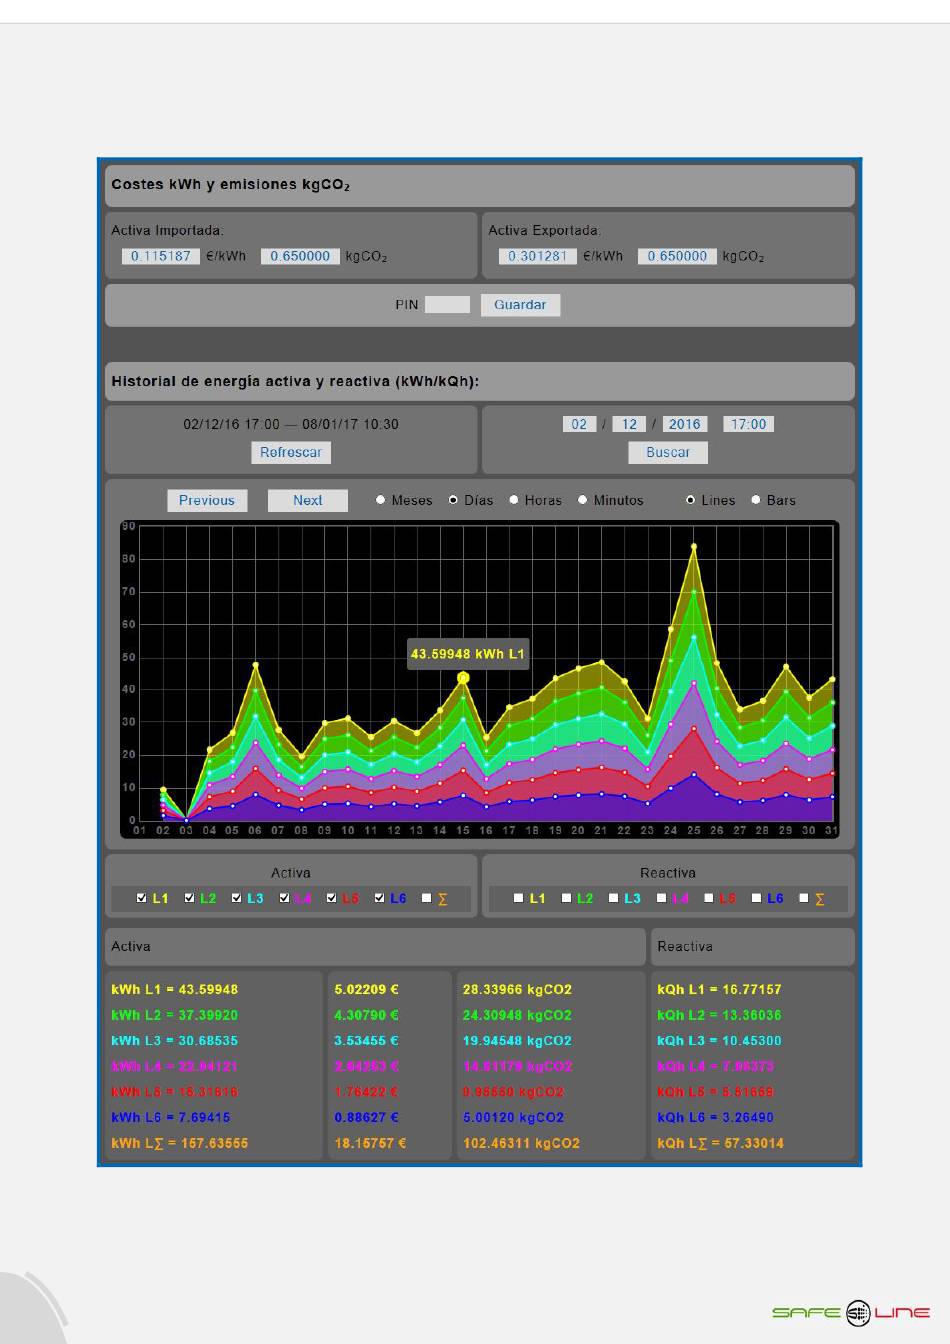Go to Previous chart period
Screen dimensions: 950x1344
click(x=207, y=500)
